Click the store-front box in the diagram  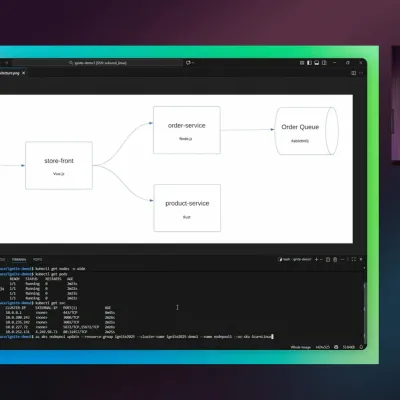click(x=59, y=165)
